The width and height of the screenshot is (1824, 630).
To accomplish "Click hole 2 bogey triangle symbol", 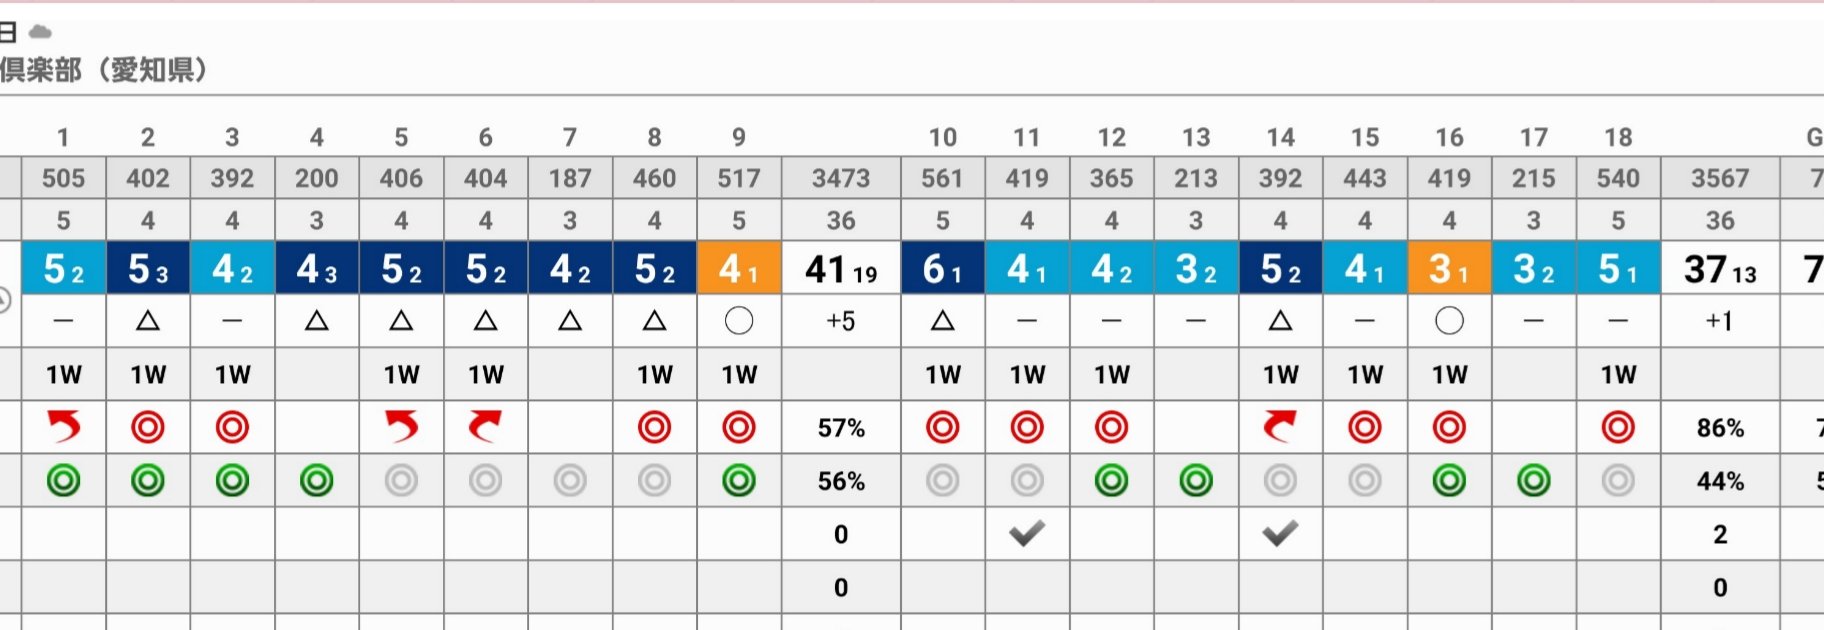I will [148, 321].
